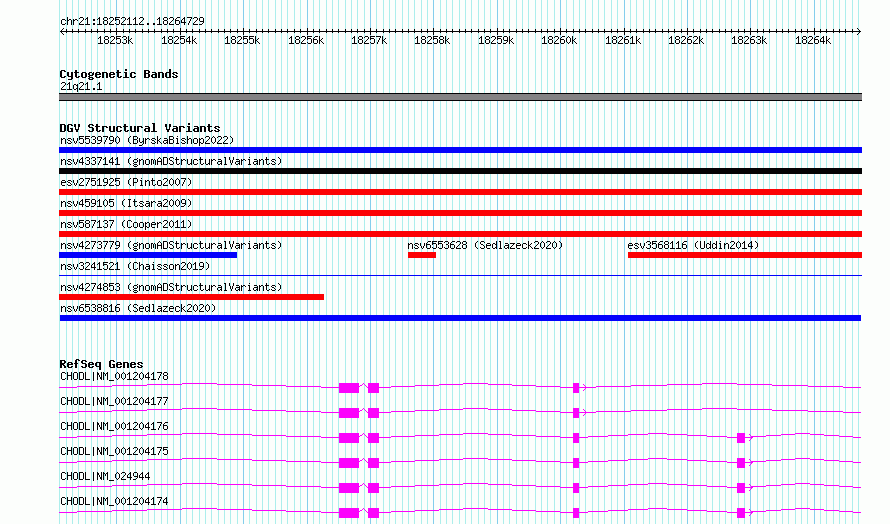Viewport: 890px width, 524px height.
Task: Select the gray 21q21.1 cytogenetic band bar
Action: coord(460,97)
